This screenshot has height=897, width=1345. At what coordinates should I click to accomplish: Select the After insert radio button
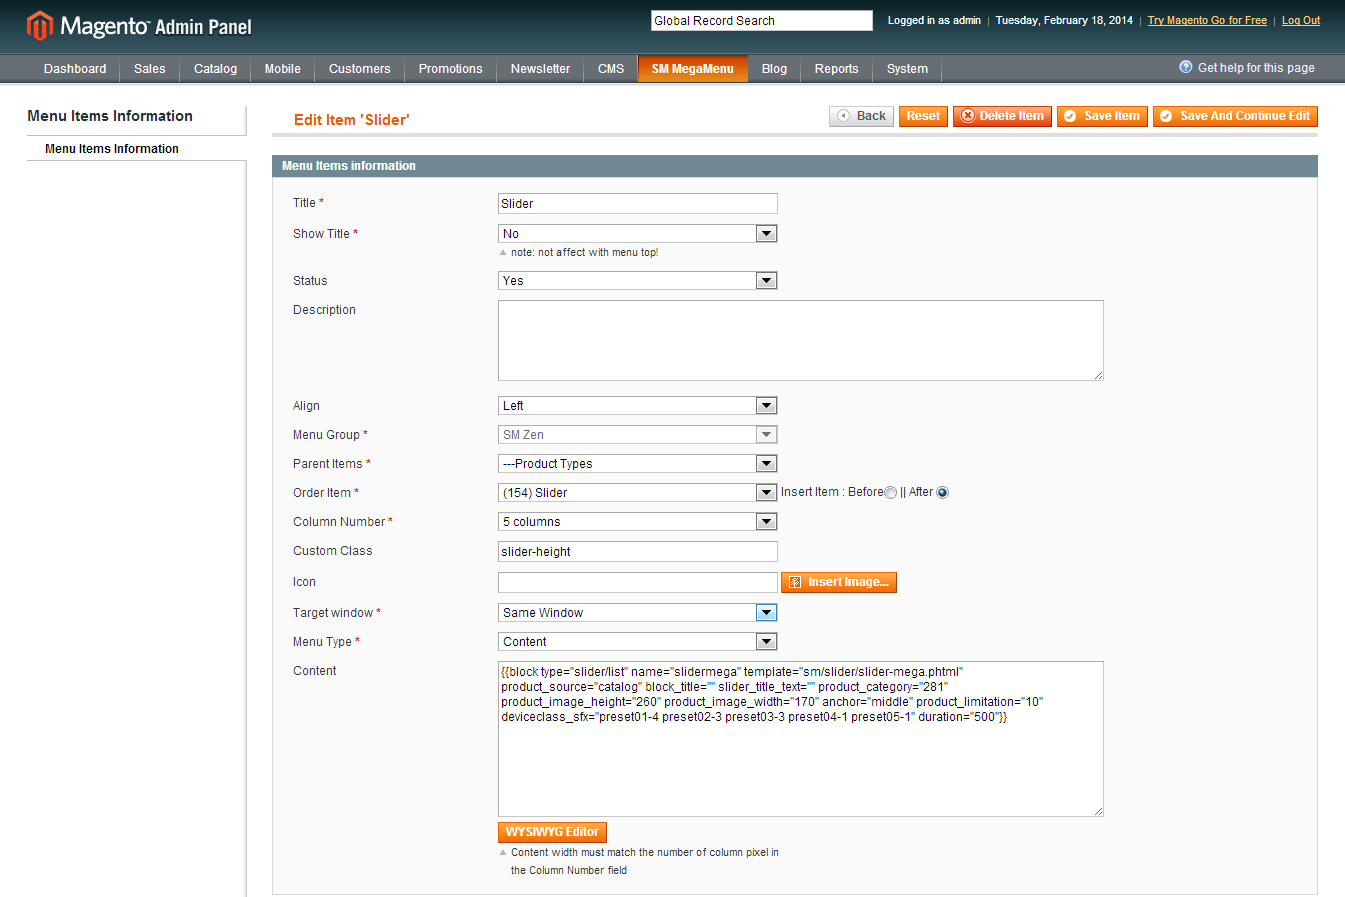[x=942, y=493]
